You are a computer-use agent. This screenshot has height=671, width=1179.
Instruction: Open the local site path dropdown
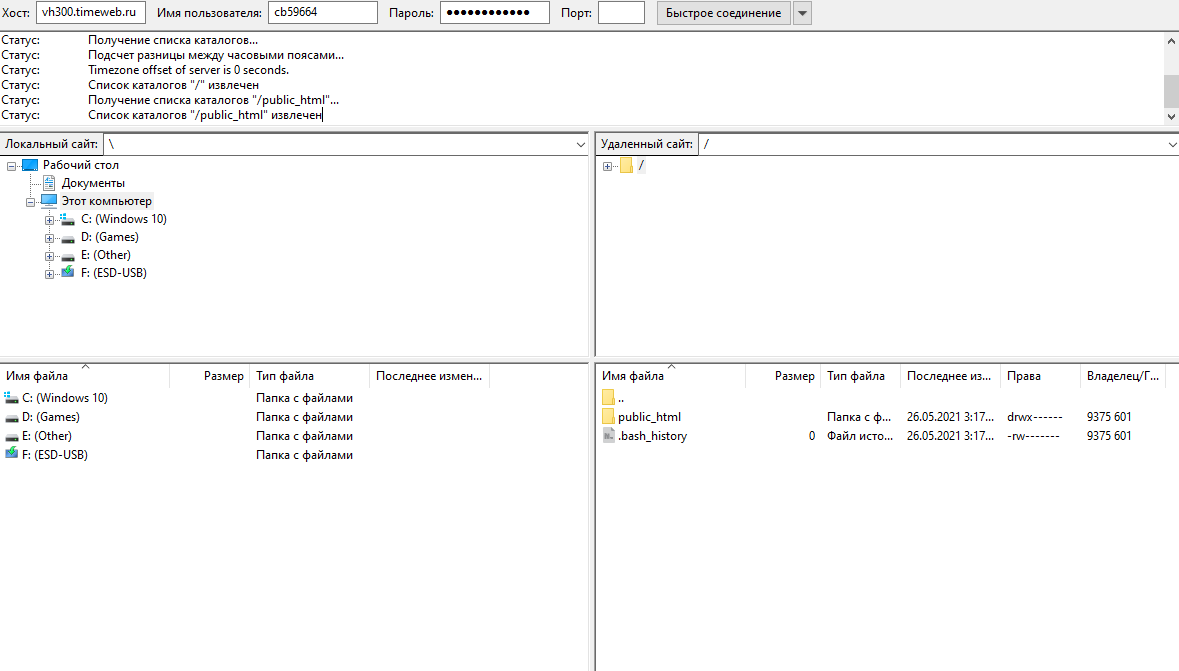pyautogui.click(x=580, y=144)
